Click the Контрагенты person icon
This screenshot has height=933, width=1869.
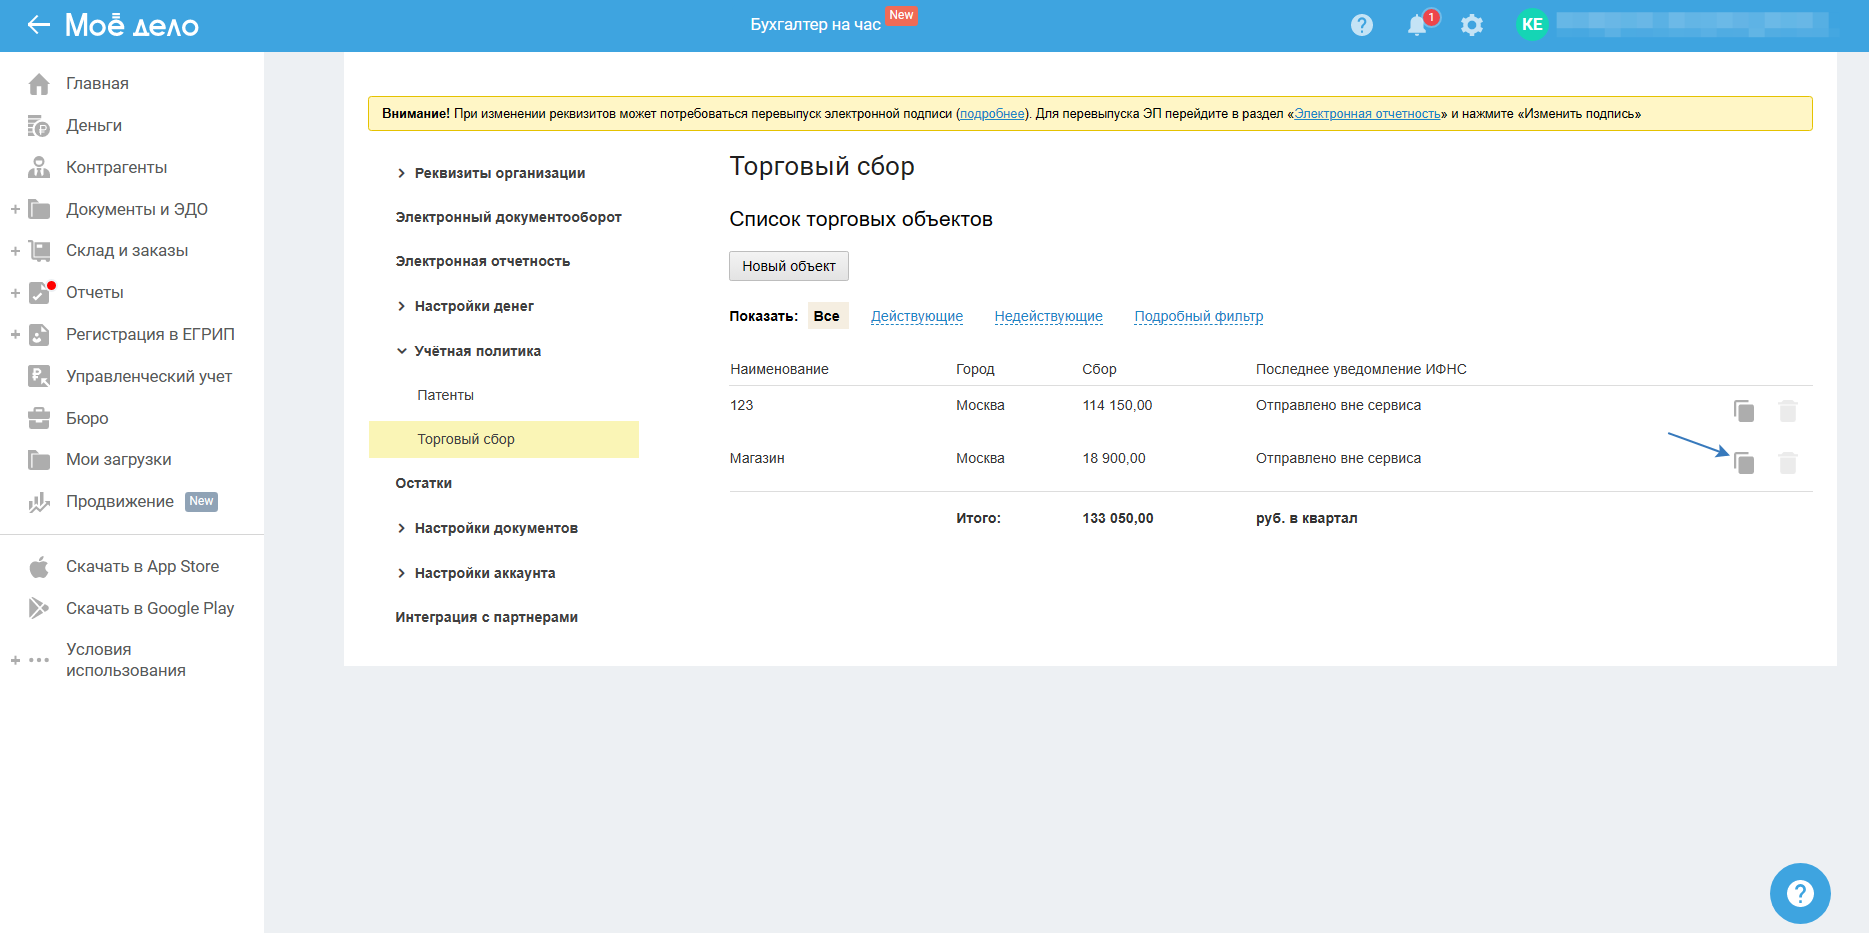39,167
